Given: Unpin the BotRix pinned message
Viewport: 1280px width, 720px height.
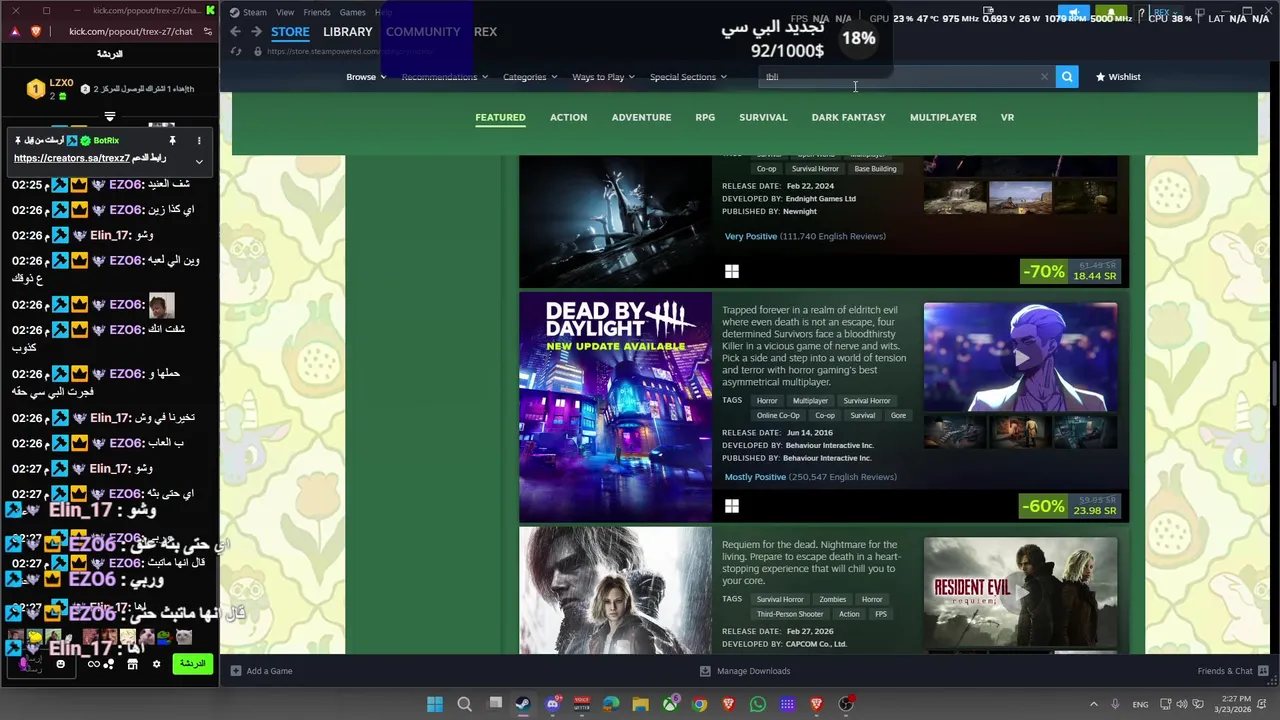Looking at the screenshot, I should (172, 141).
